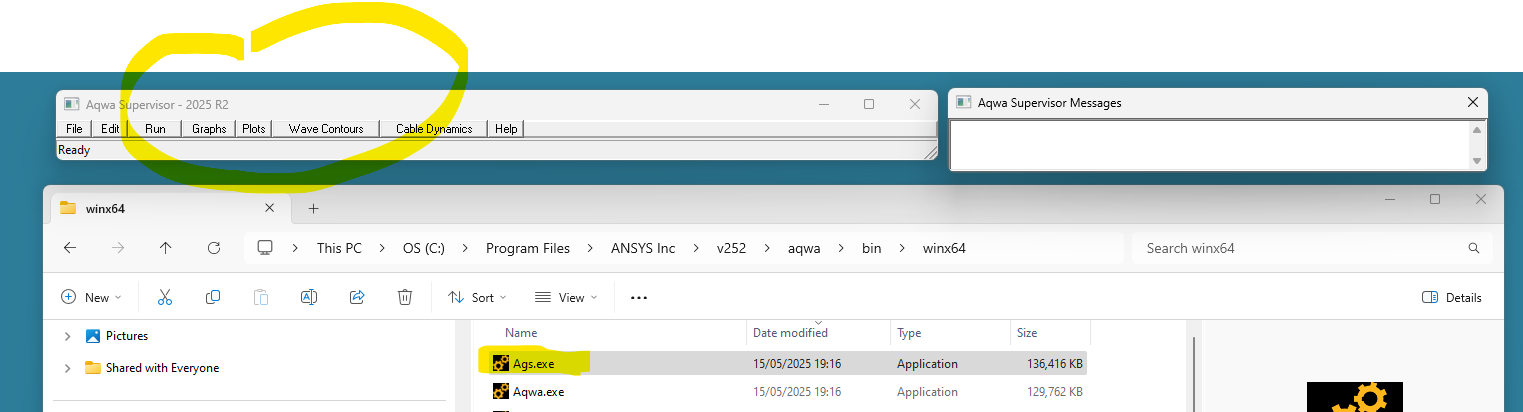Click the Delete trash icon
This screenshot has height=412, width=1523.
pos(405,297)
